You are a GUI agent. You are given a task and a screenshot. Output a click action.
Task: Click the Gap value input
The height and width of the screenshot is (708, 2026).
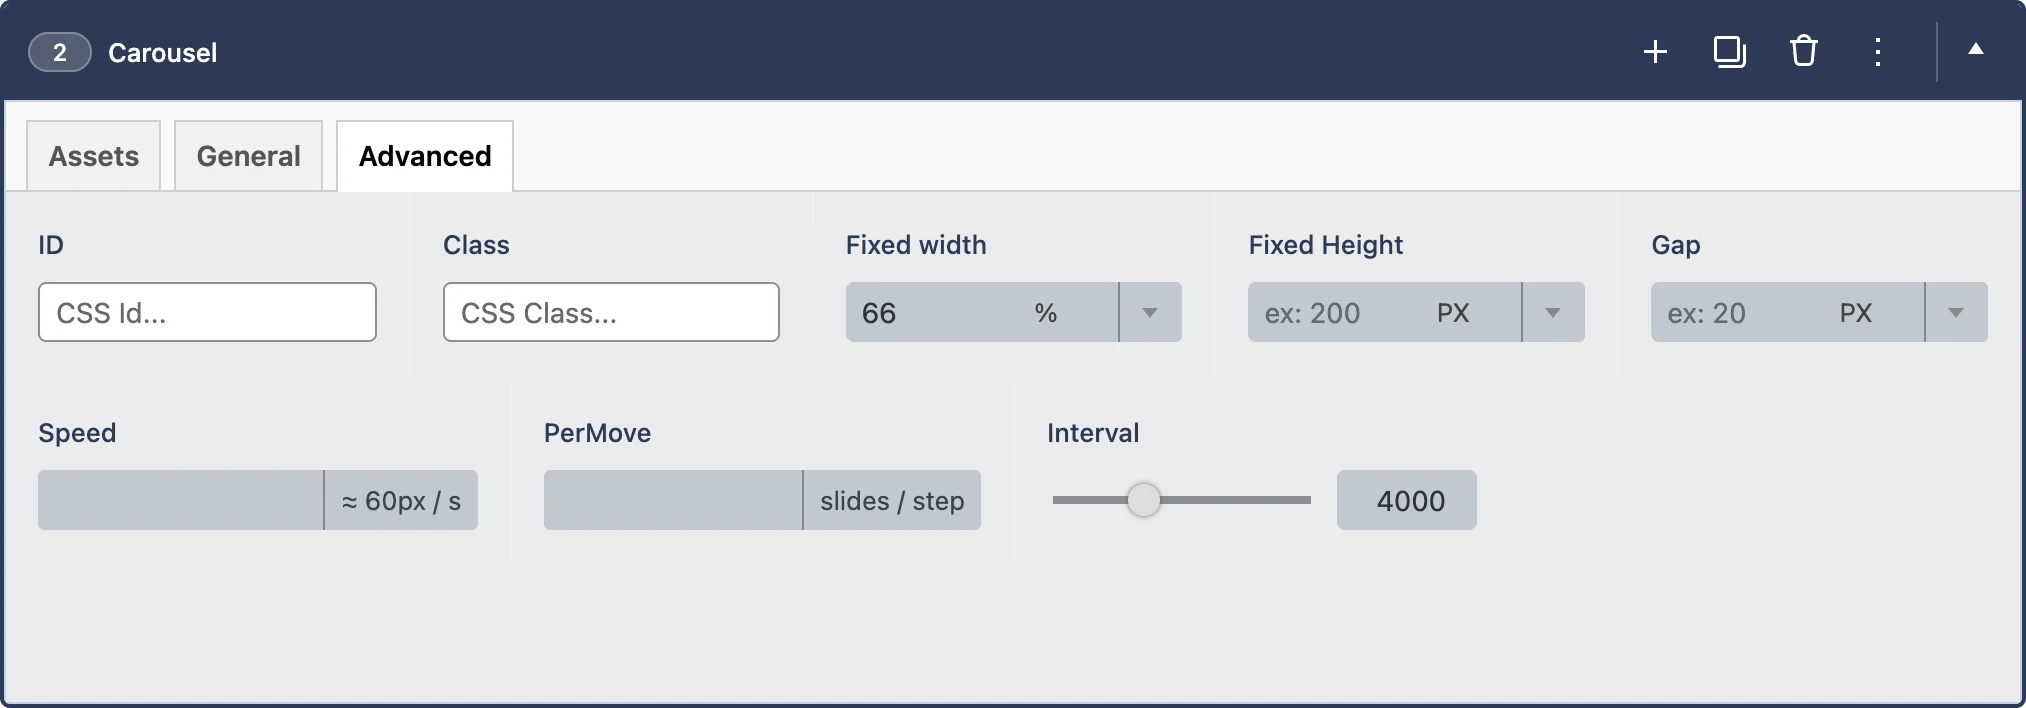pyautogui.click(x=1738, y=313)
